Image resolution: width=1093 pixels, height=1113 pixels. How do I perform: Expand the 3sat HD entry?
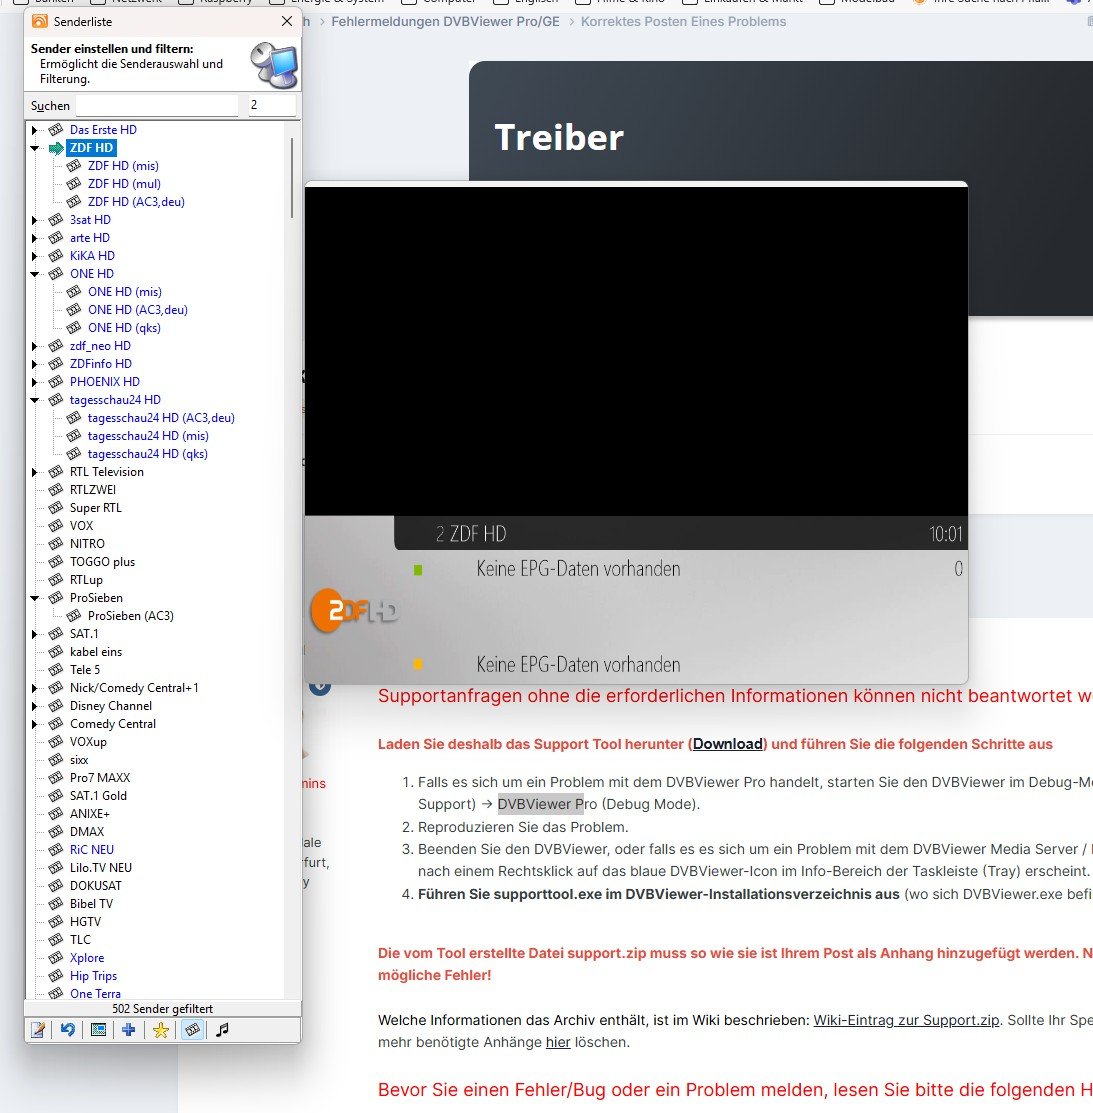click(x=34, y=220)
